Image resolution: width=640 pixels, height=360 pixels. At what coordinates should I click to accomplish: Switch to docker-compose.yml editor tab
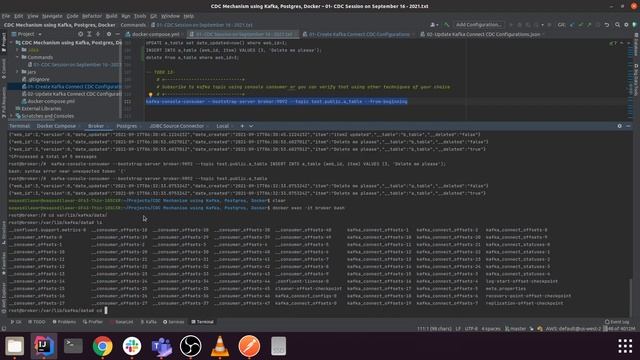(155, 34)
